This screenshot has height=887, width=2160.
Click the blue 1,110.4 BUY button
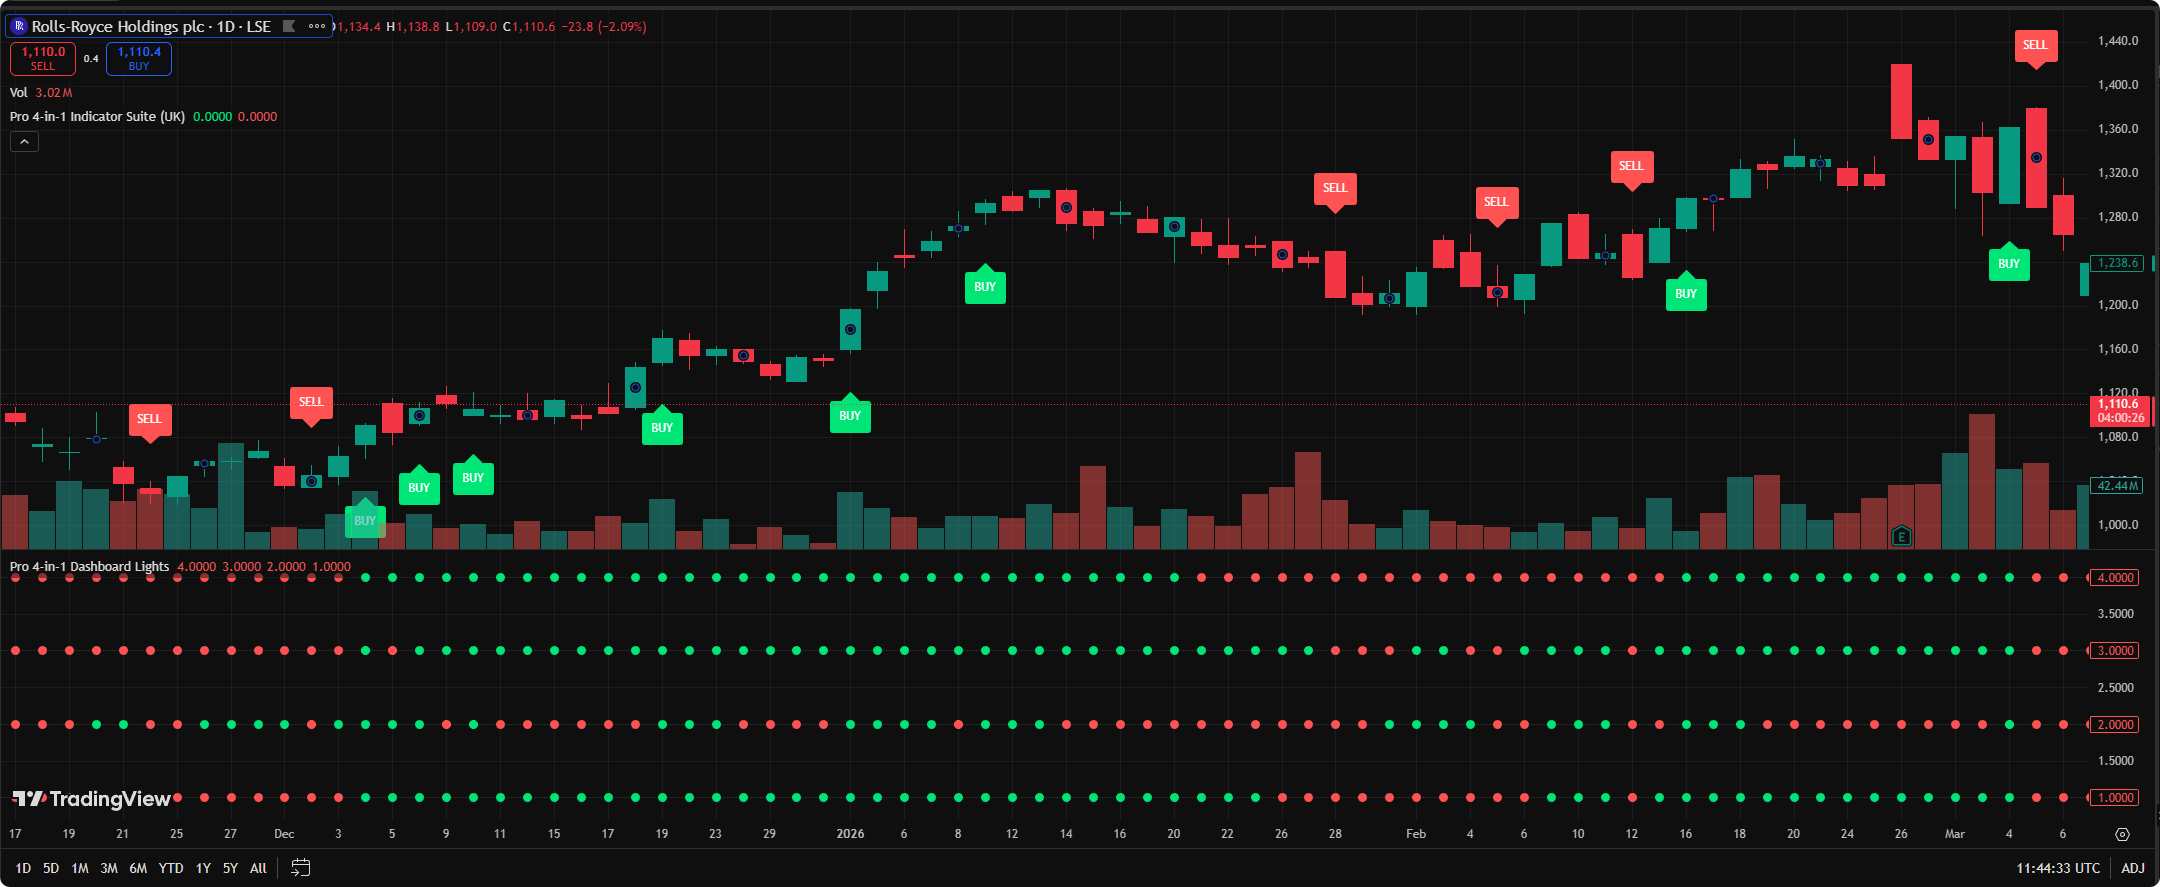pos(139,59)
